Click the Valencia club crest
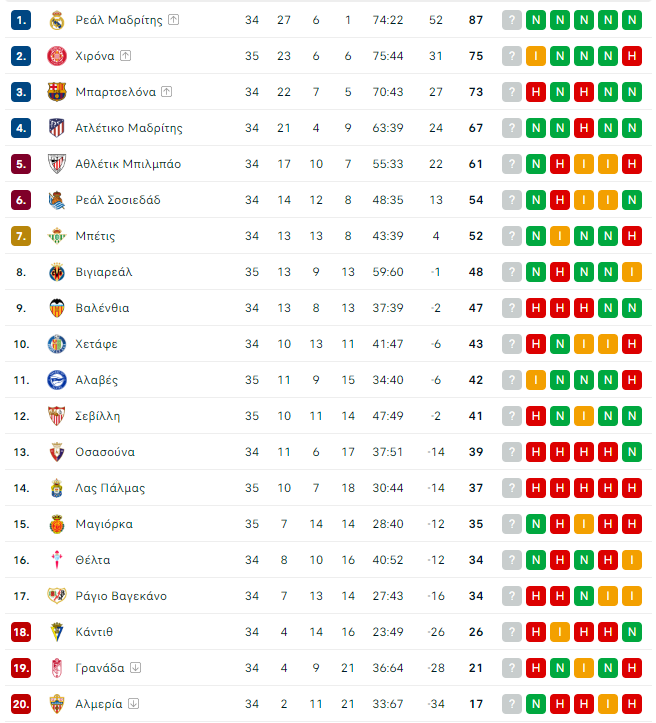 [x=56, y=308]
